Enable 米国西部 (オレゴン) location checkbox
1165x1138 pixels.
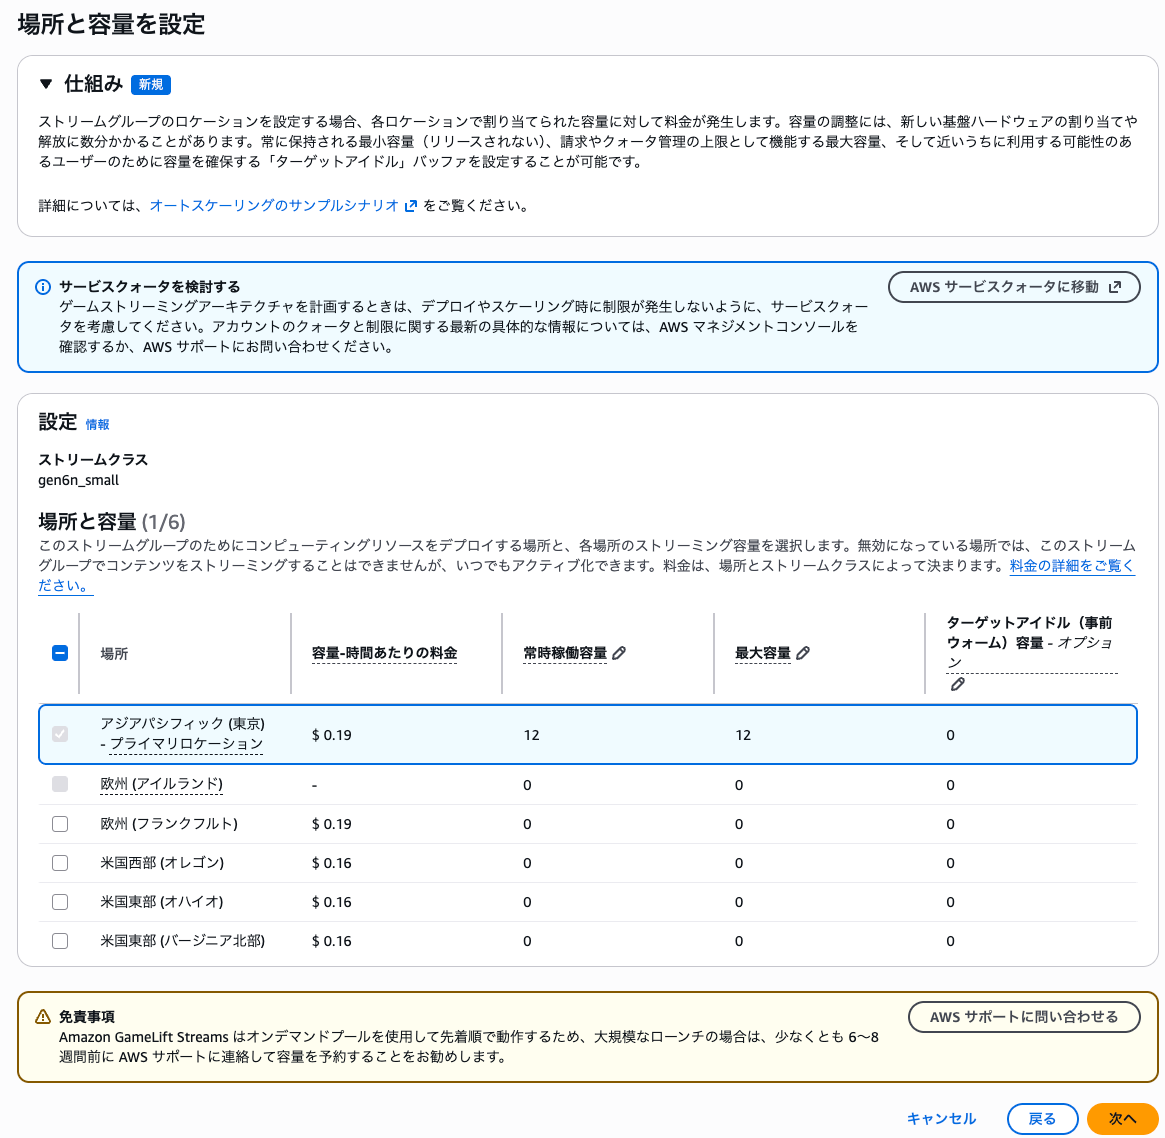tap(59, 863)
